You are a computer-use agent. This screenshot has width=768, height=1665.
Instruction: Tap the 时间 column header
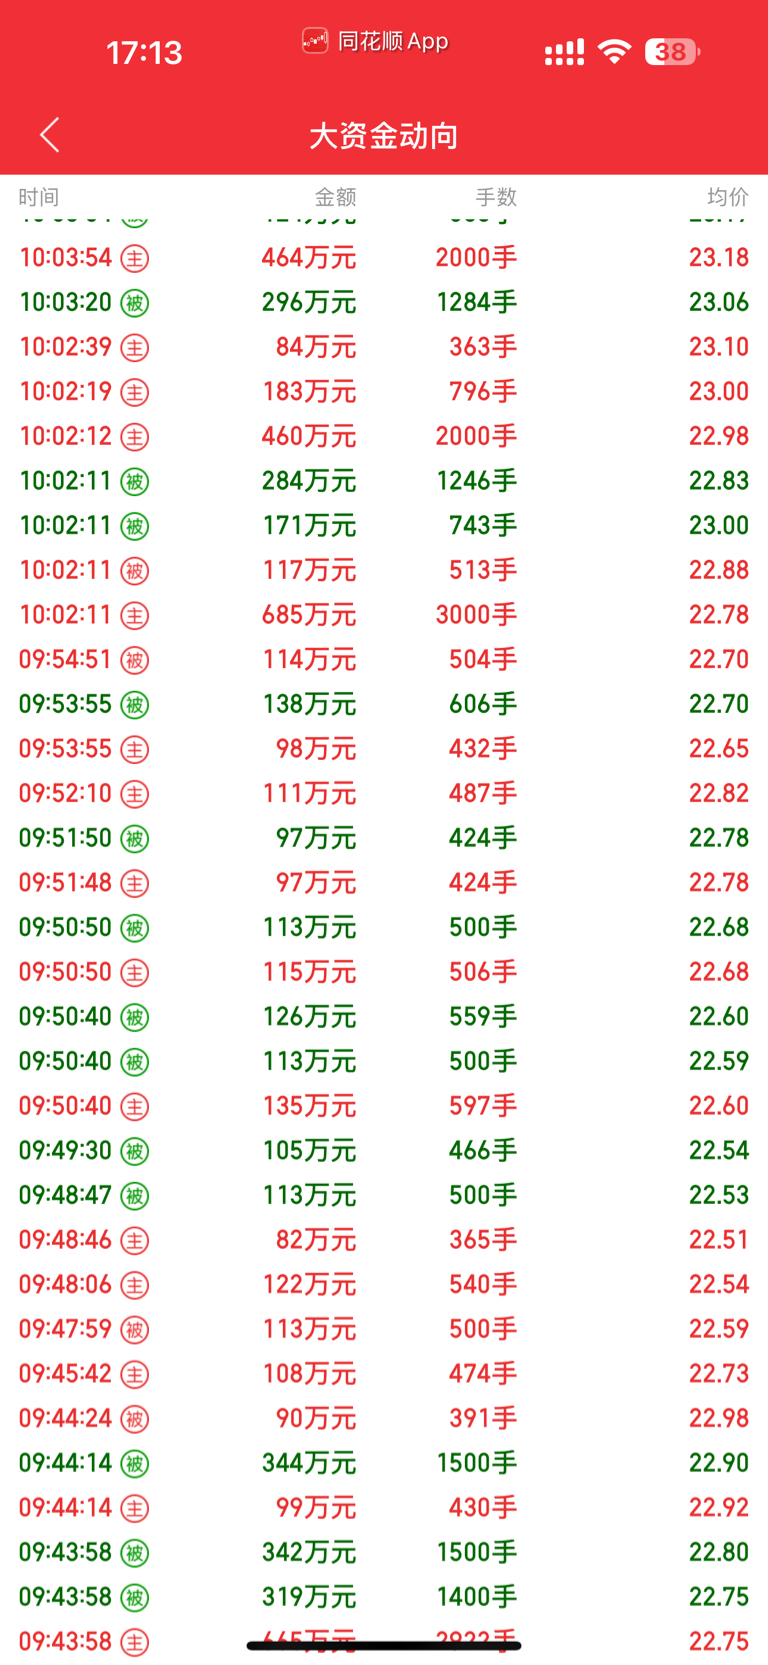click(x=39, y=197)
